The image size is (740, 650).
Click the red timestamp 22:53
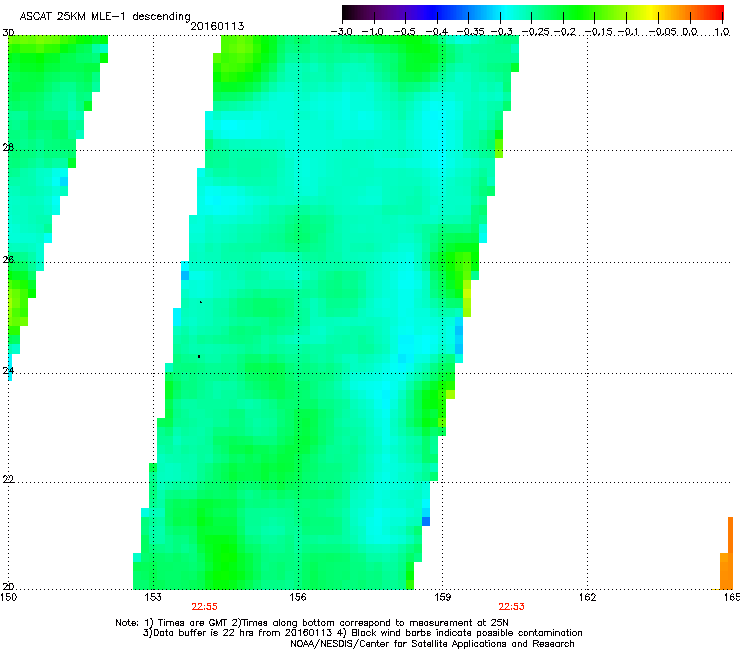(x=512, y=607)
